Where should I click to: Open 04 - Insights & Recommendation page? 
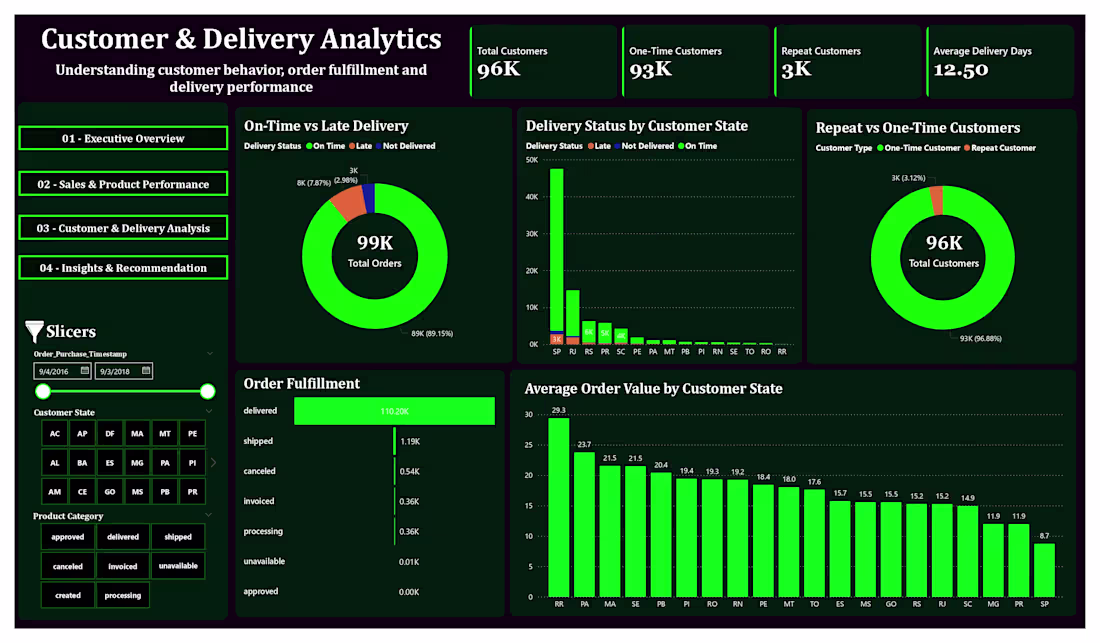tap(123, 268)
